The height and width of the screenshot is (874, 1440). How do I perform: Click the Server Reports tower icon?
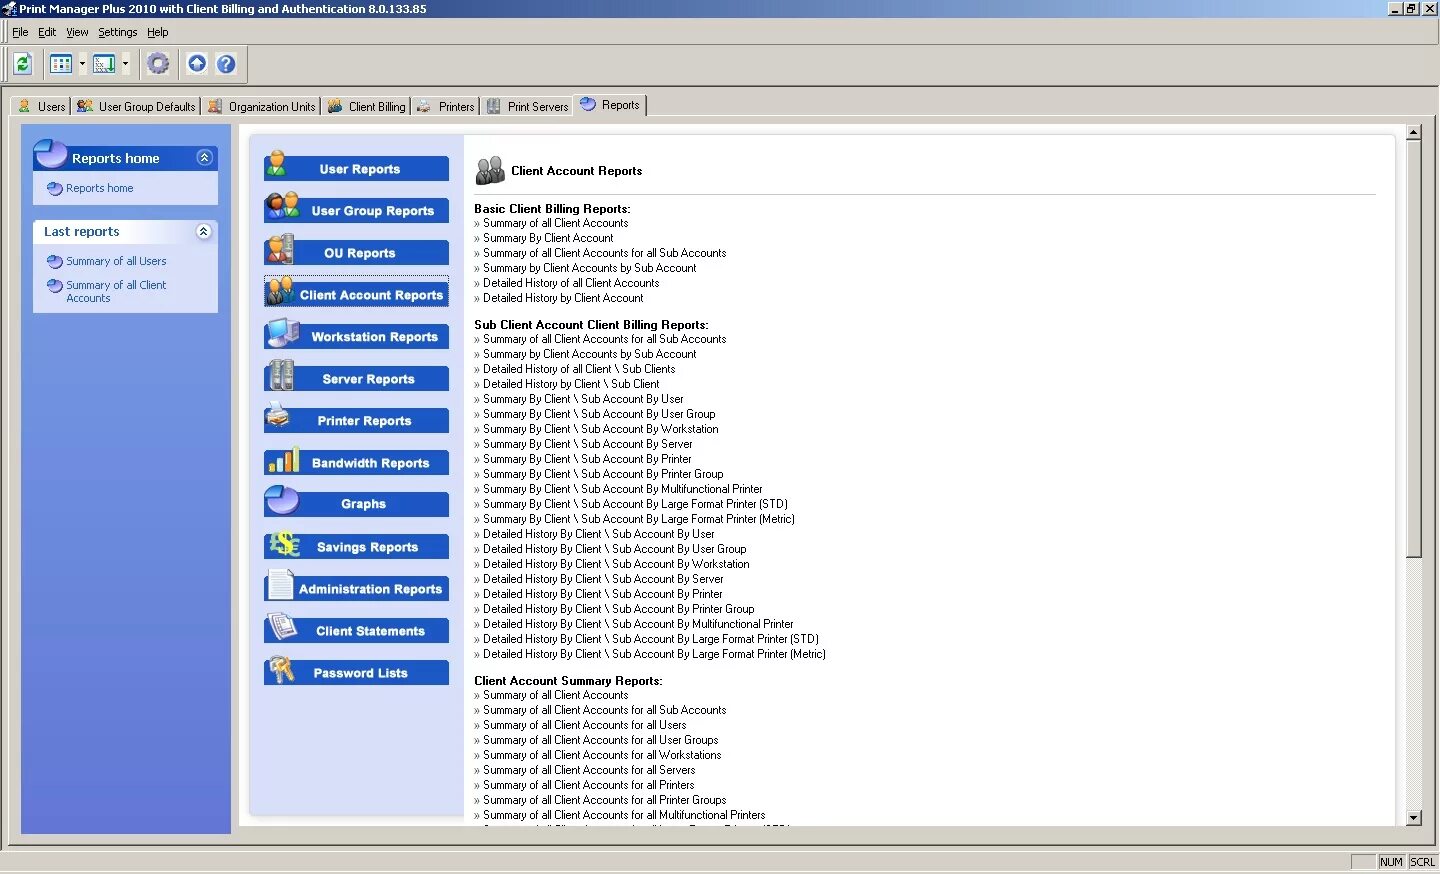(282, 375)
